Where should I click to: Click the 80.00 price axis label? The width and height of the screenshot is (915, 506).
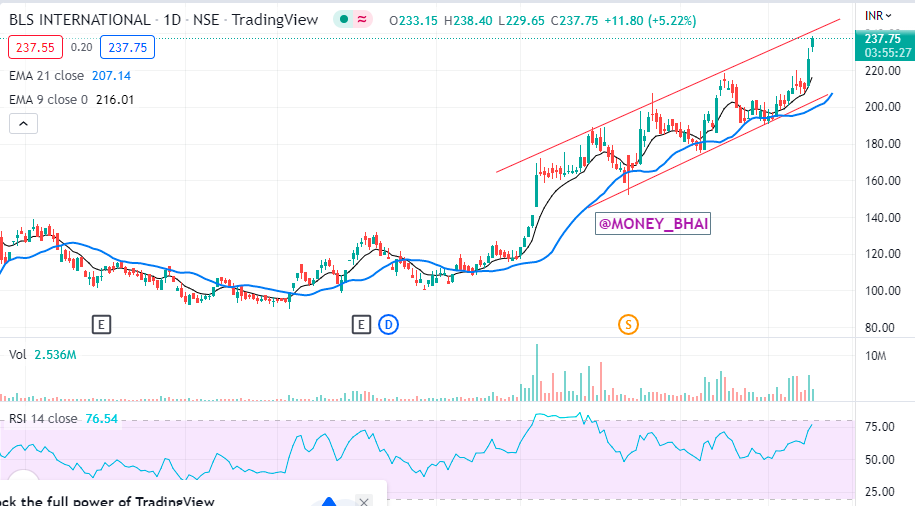click(x=879, y=328)
